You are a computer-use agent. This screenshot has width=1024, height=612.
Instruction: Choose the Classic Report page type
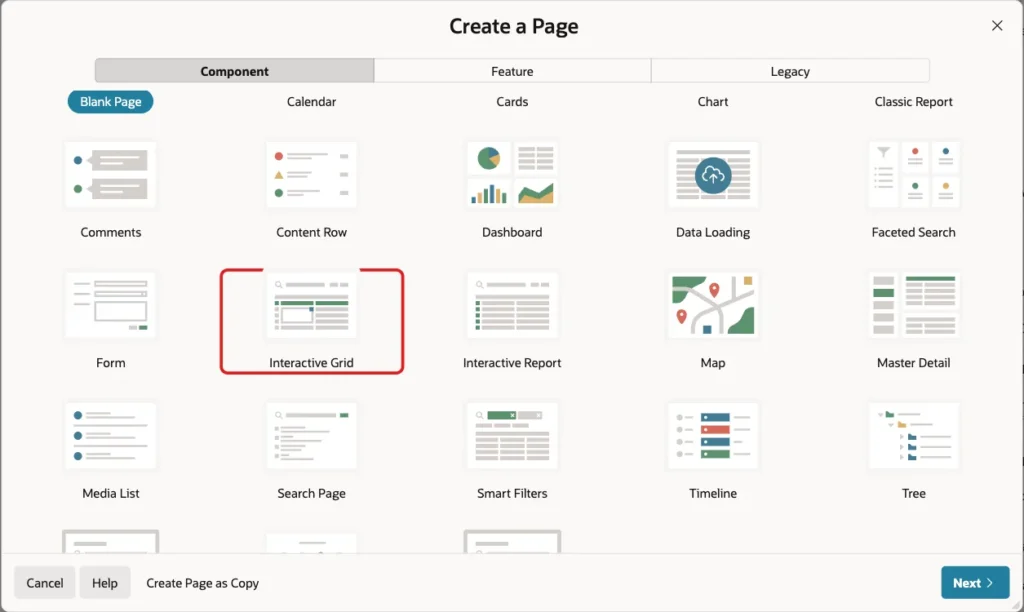[x=914, y=102]
